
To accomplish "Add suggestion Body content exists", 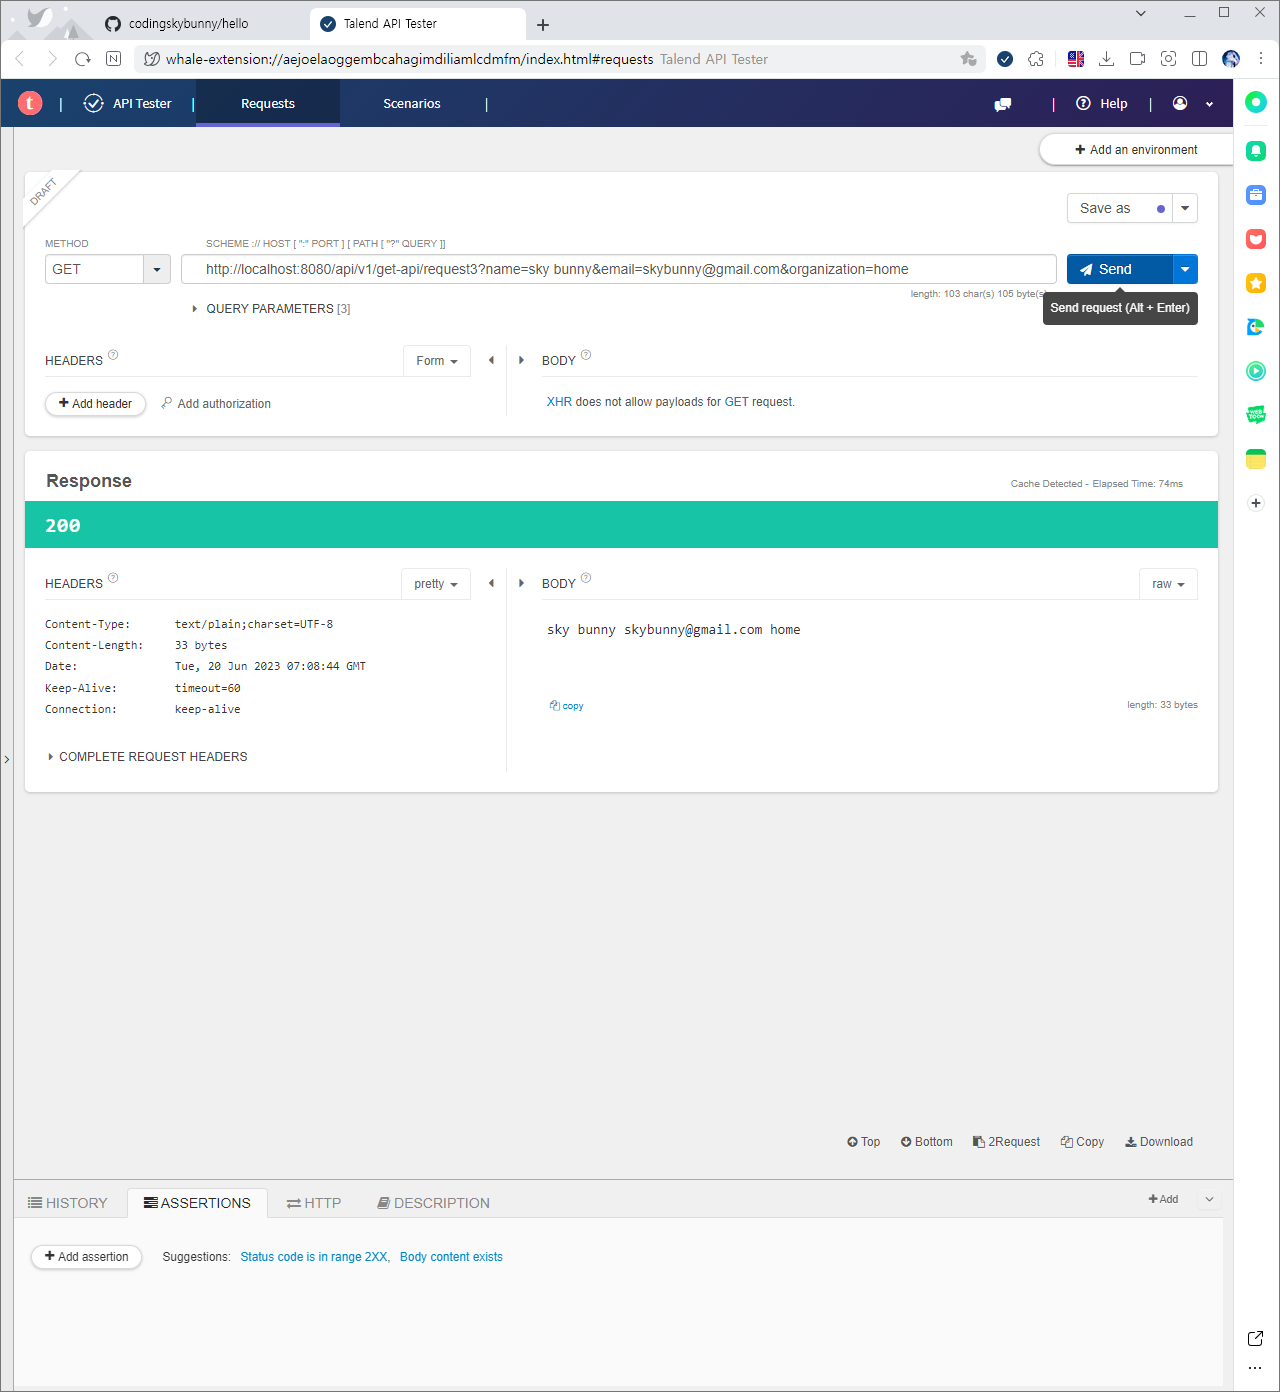I will (x=451, y=1257).
